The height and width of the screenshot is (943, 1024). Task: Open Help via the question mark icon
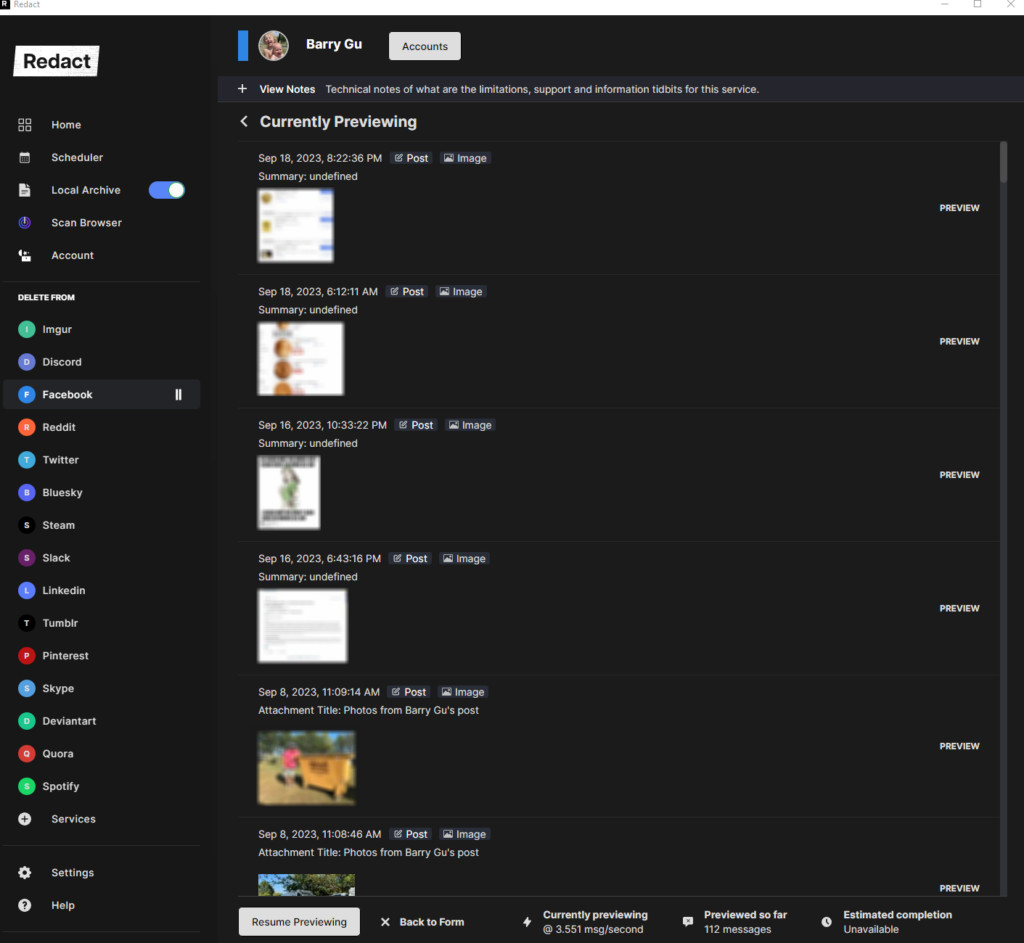[25, 905]
